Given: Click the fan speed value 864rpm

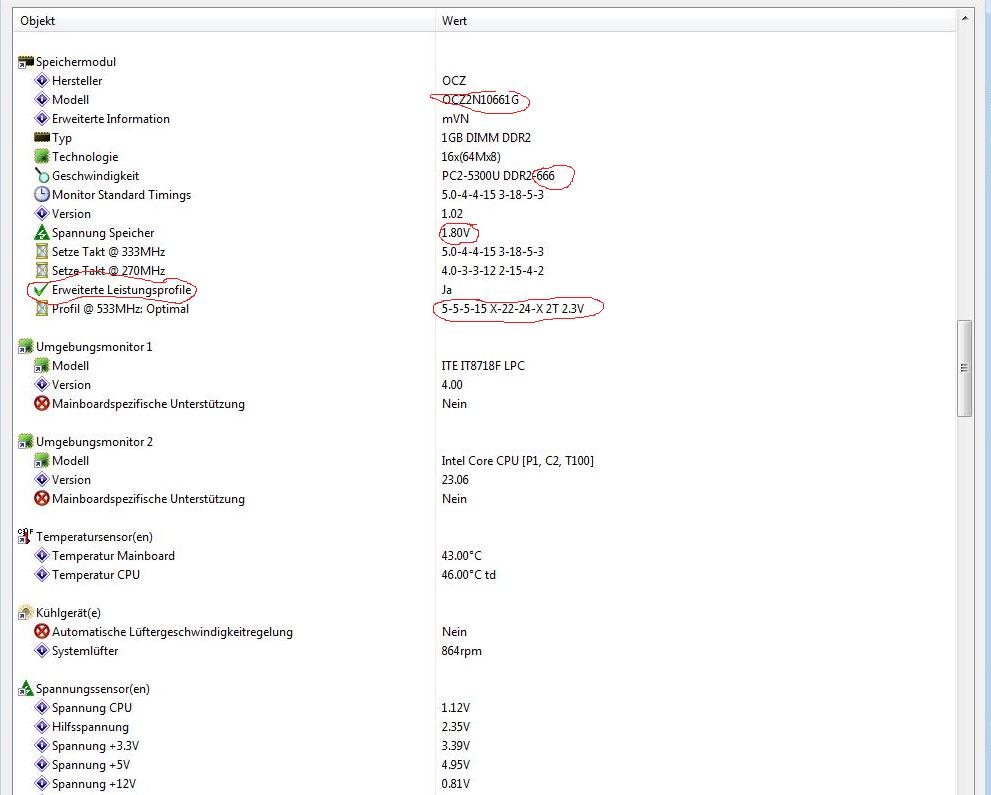Looking at the screenshot, I should coord(461,650).
